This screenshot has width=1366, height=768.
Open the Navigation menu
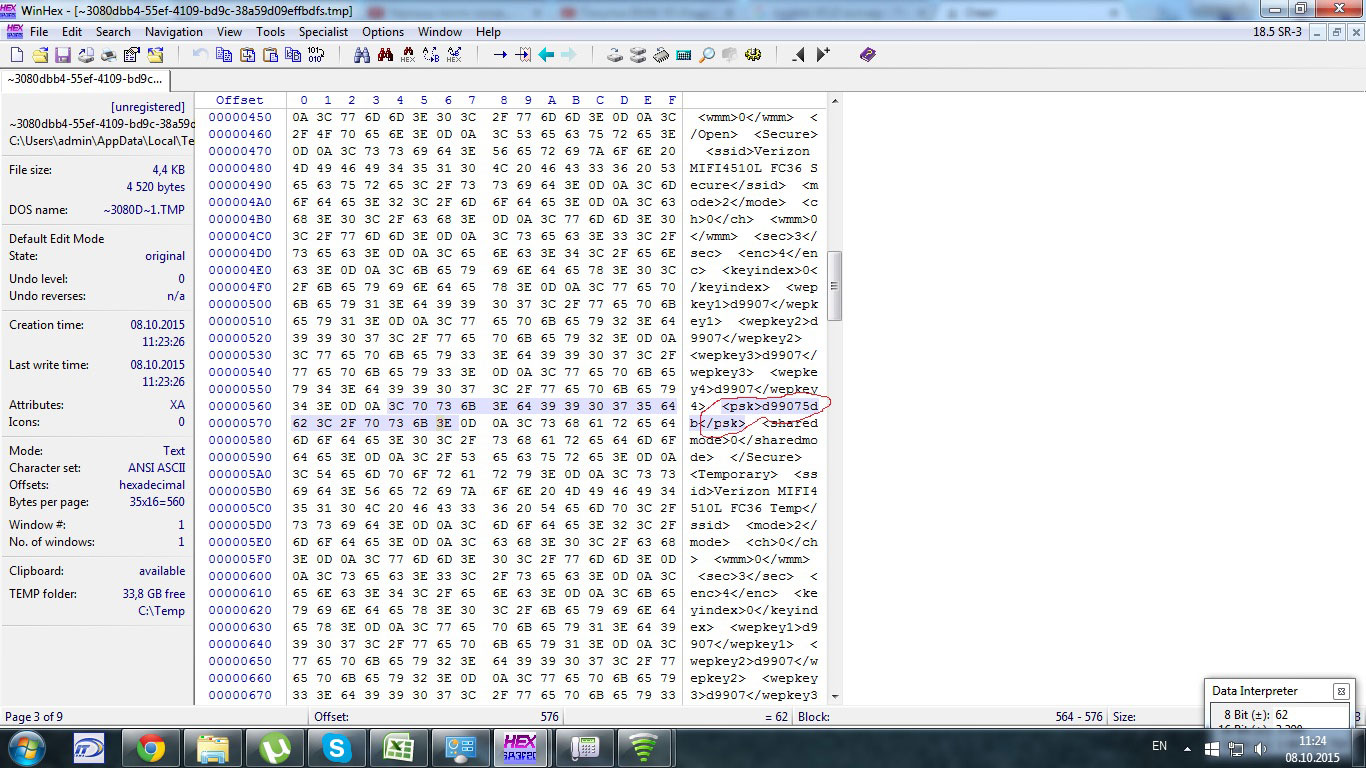174,32
